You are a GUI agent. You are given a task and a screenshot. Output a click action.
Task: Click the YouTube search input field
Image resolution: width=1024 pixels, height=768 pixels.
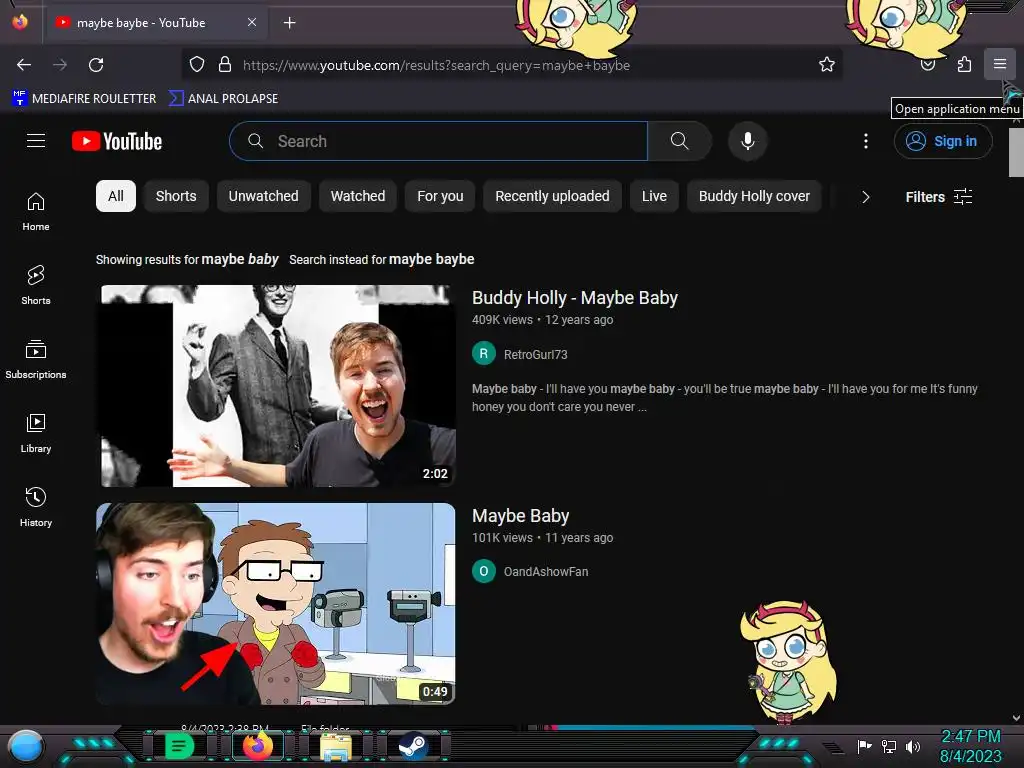point(439,141)
